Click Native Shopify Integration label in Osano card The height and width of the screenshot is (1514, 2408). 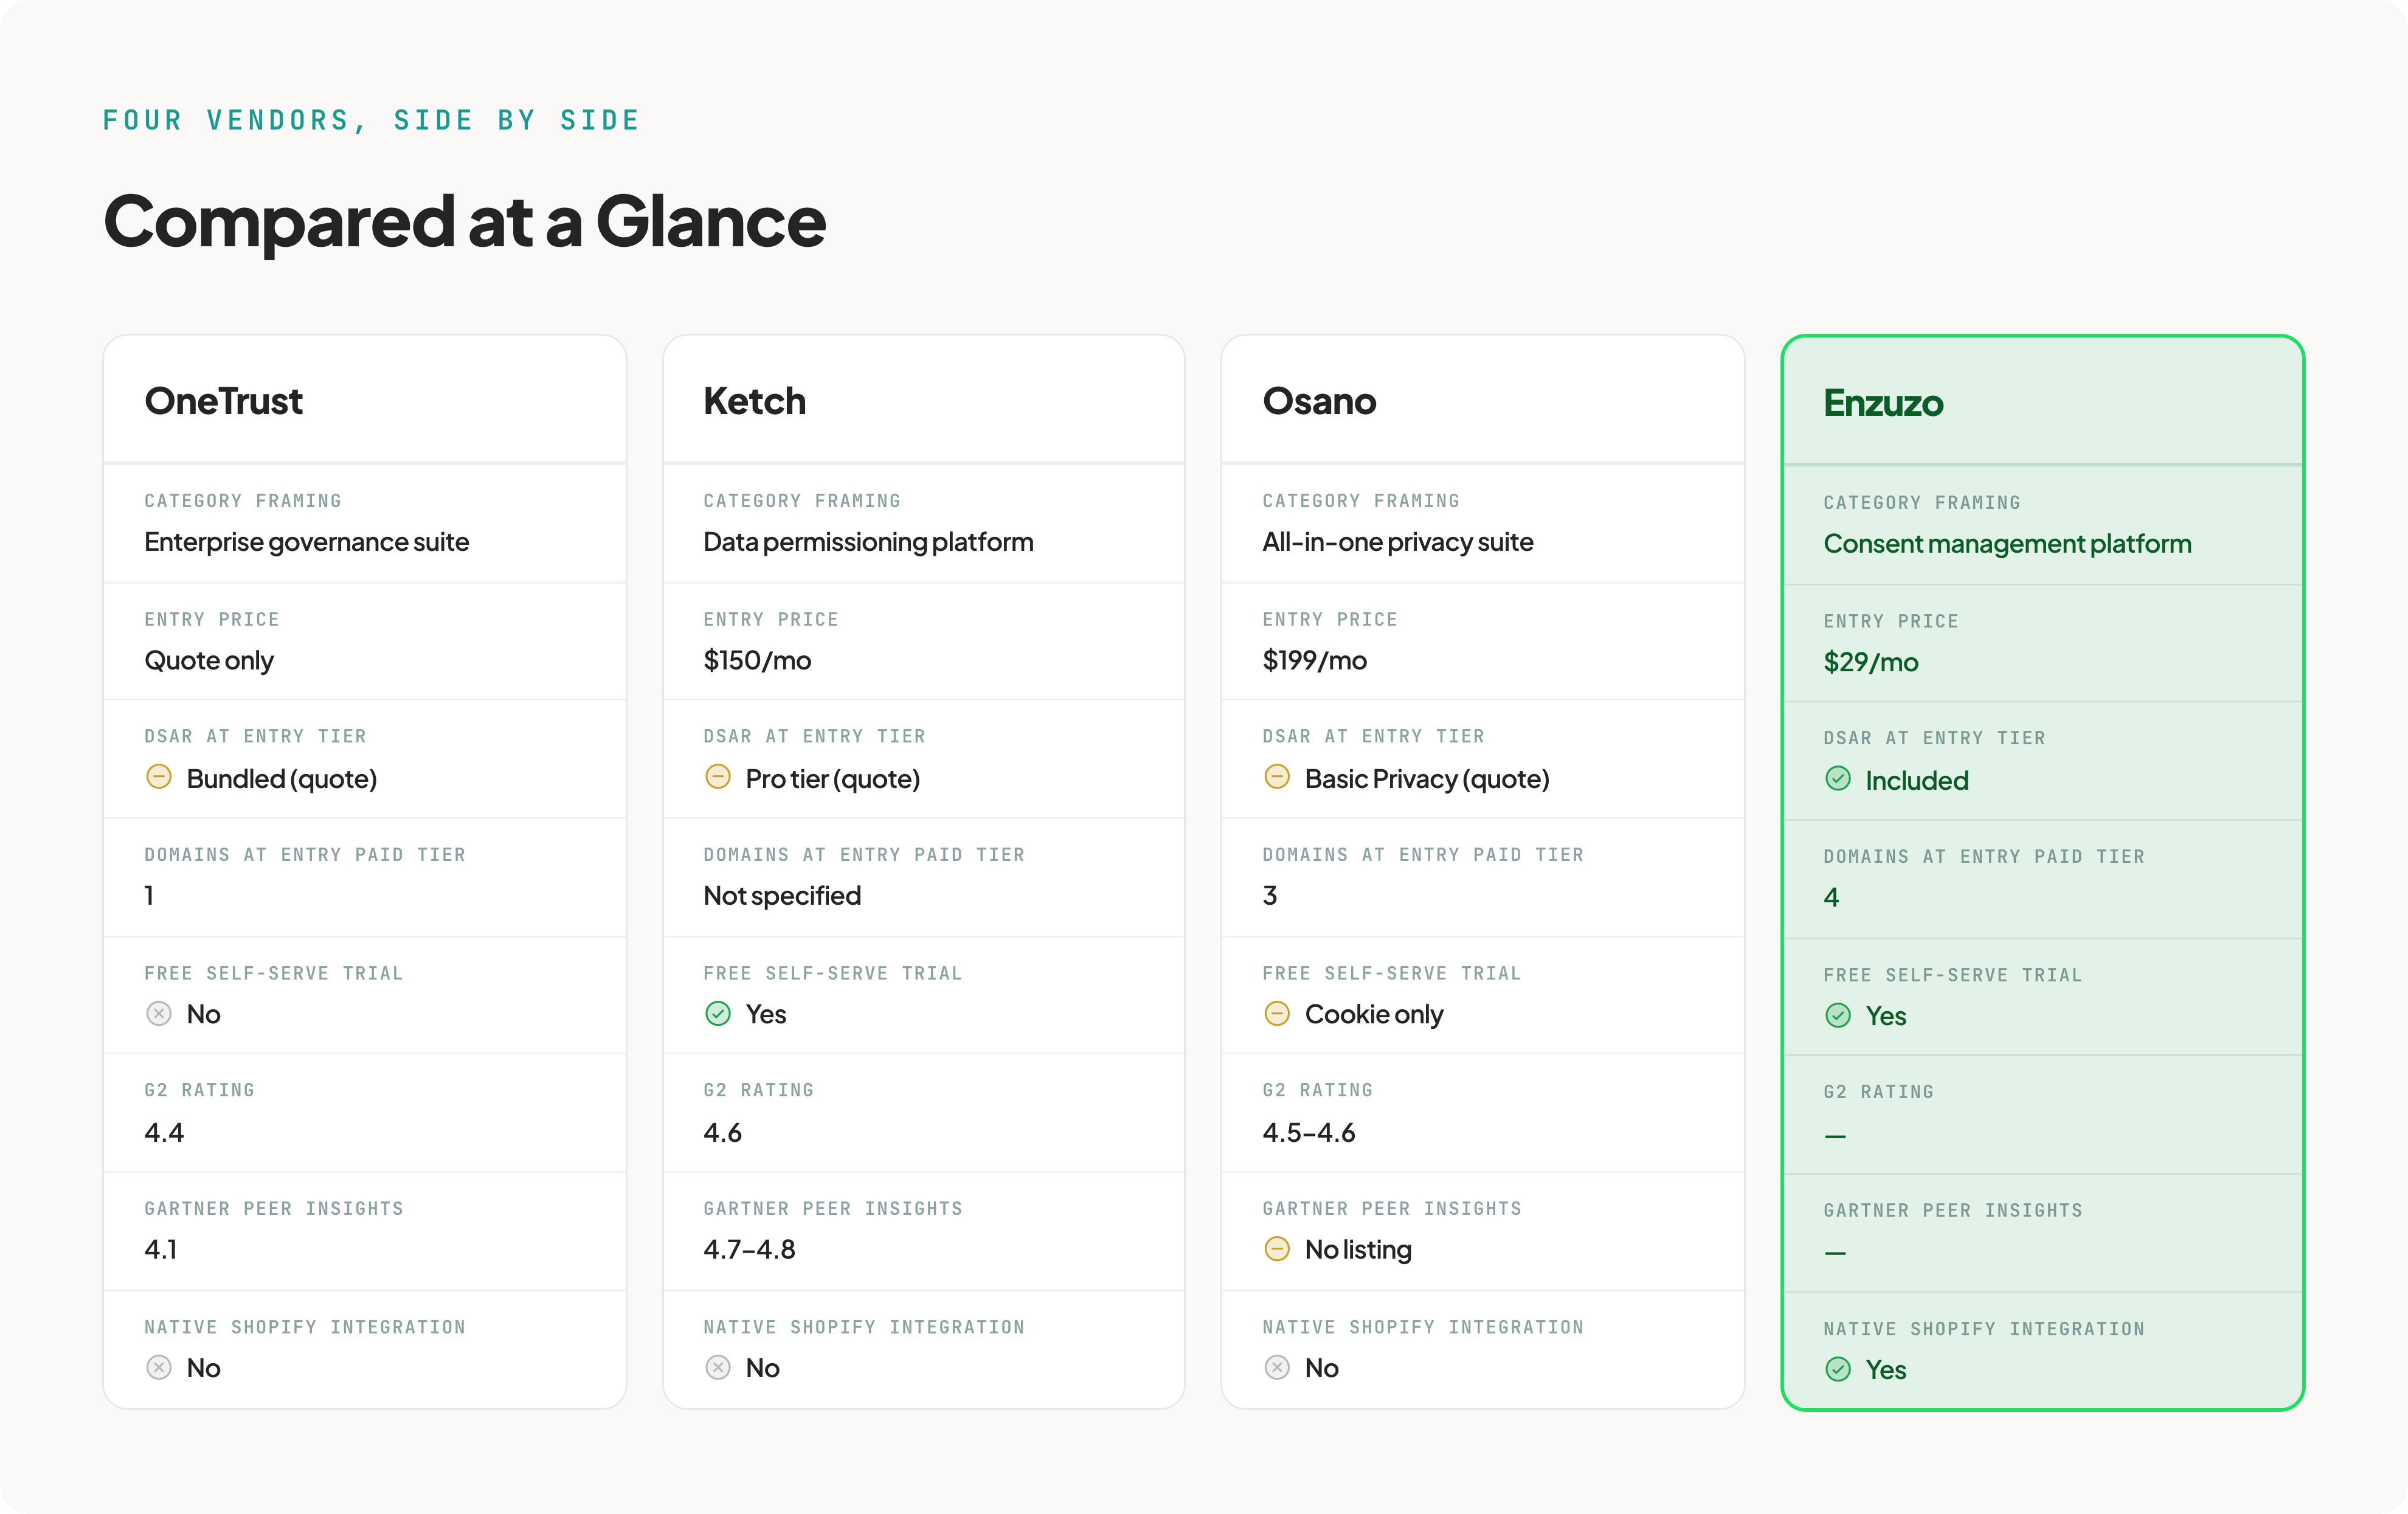pyautogui.click(x=1423, y=1328)
